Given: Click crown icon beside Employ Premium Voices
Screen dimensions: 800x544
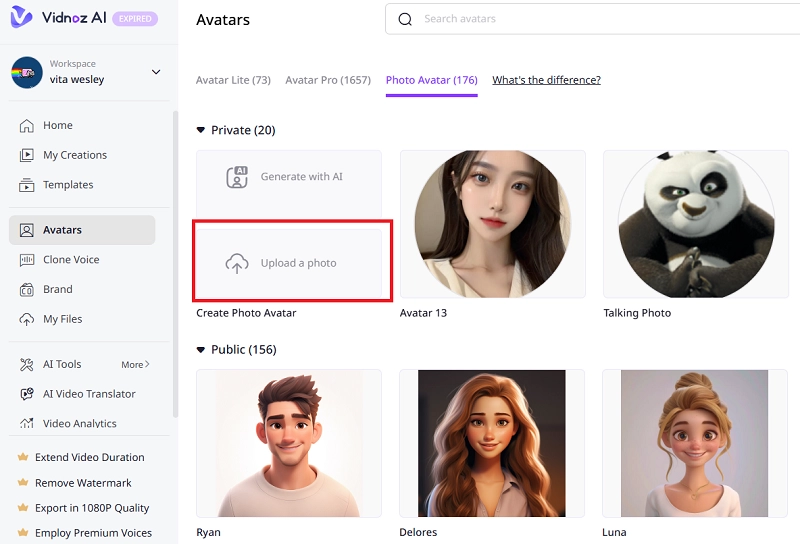Looking at the screenshot, I should coord(22,533).
